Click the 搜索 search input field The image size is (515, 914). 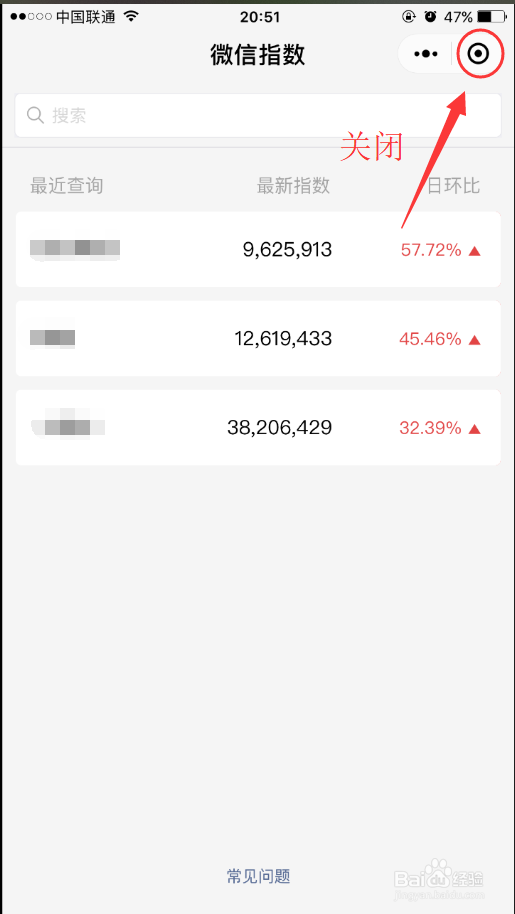click(x=258, y=115)
